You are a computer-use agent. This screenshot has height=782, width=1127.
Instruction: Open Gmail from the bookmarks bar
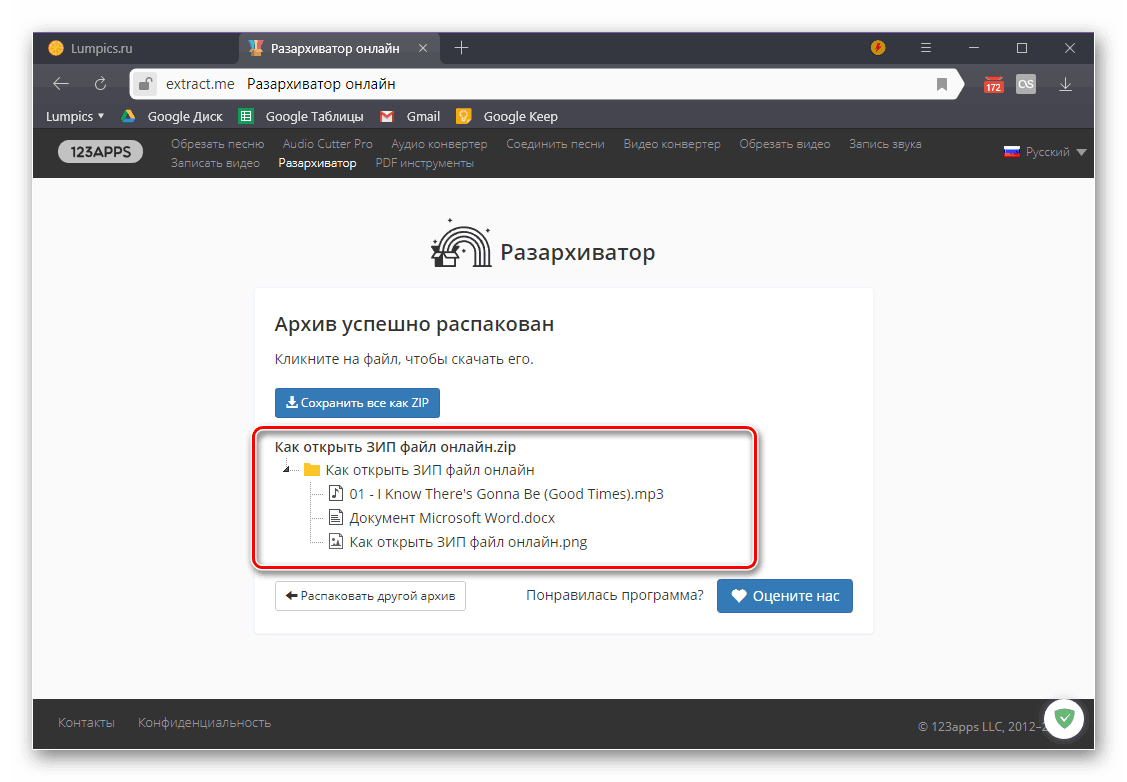tap(410, 116)
